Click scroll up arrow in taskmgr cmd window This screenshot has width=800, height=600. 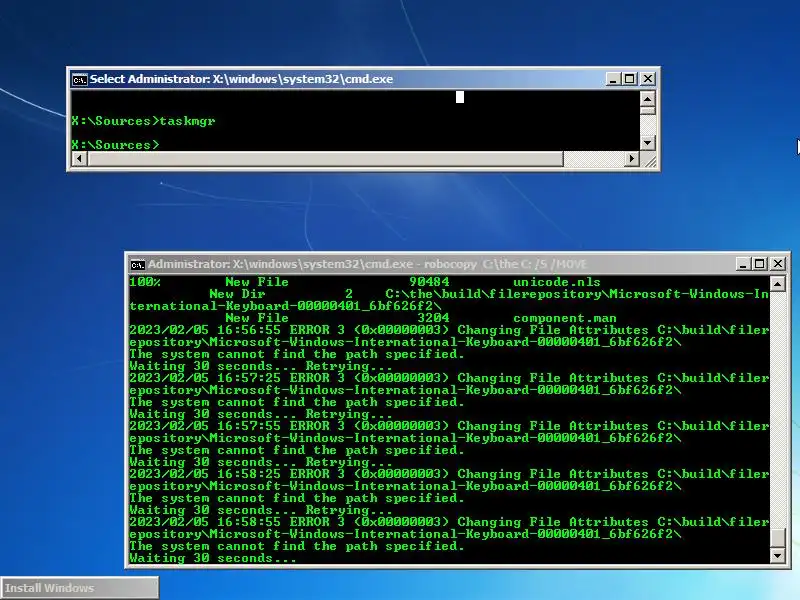647,98
